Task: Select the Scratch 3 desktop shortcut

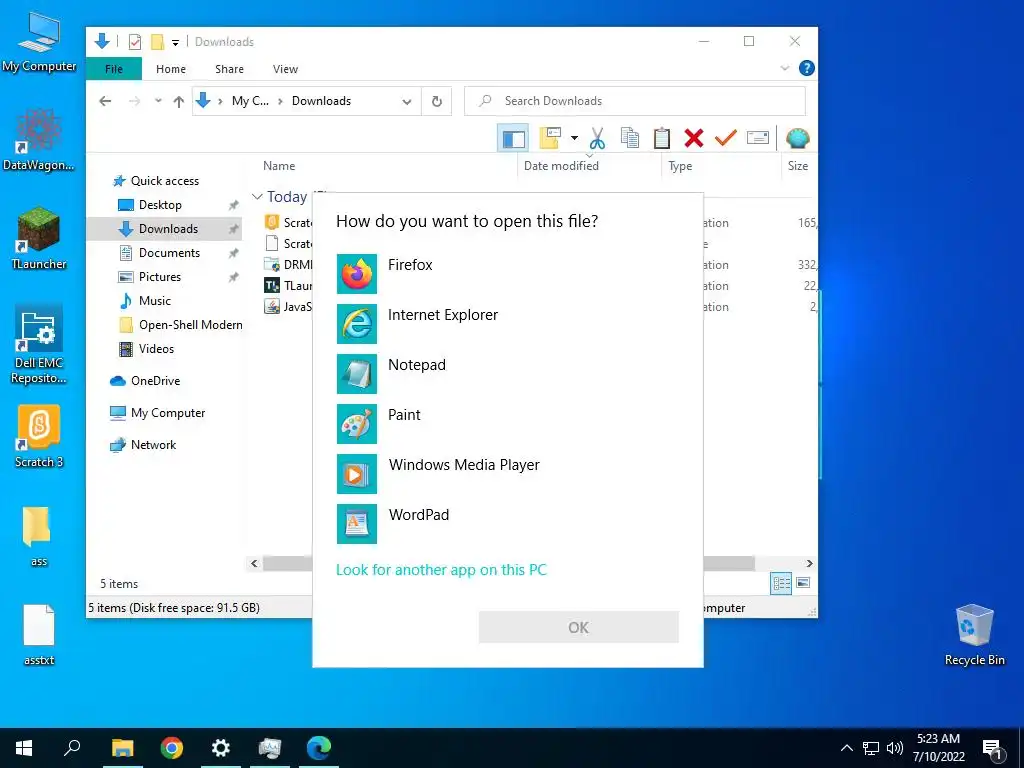Action: click(39, 436)
